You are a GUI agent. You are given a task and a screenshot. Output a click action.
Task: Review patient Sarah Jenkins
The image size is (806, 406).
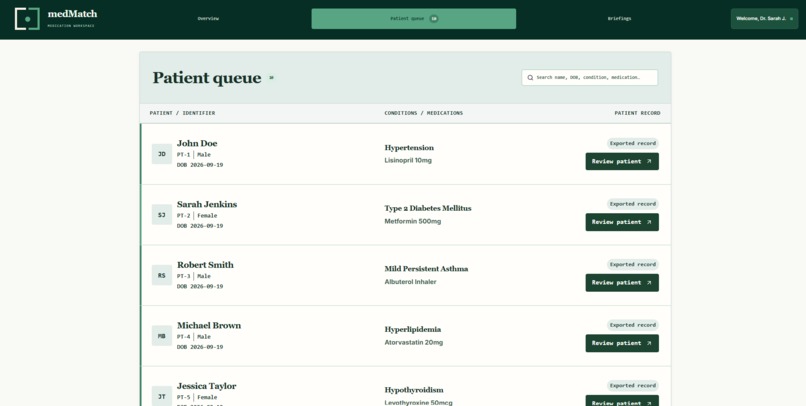pos(622,222)
